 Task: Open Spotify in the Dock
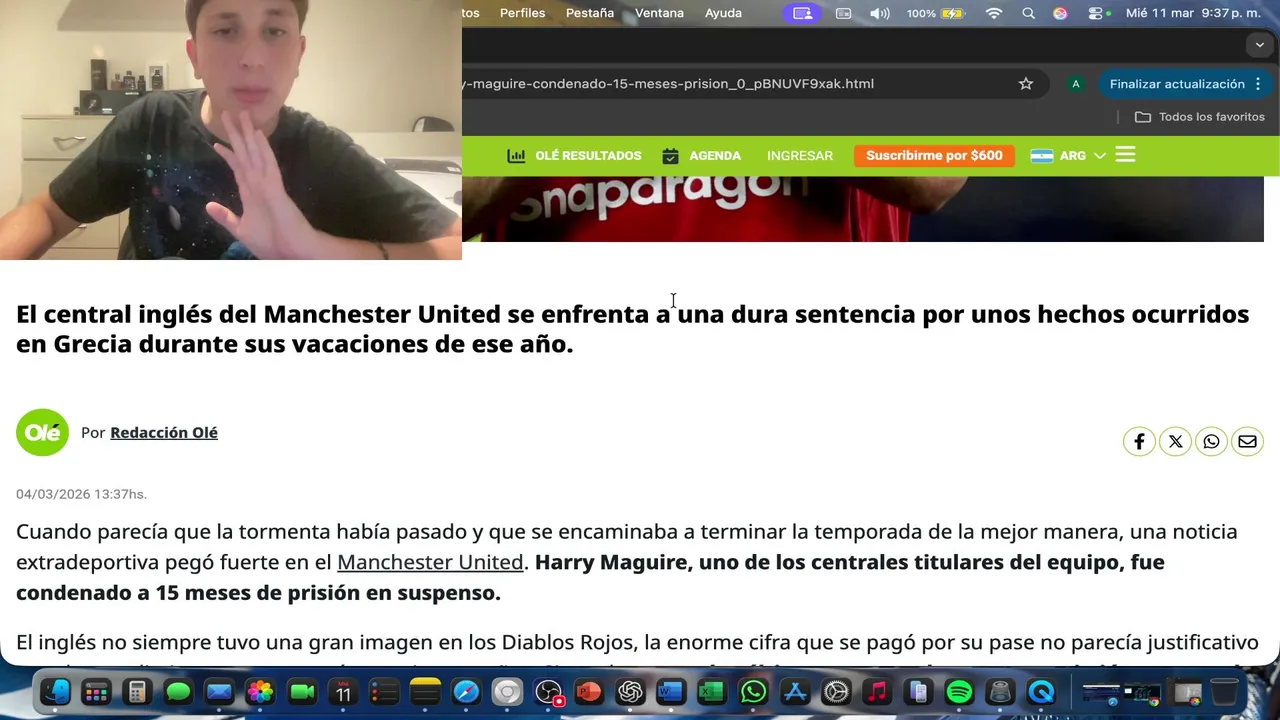click(959, 692)
